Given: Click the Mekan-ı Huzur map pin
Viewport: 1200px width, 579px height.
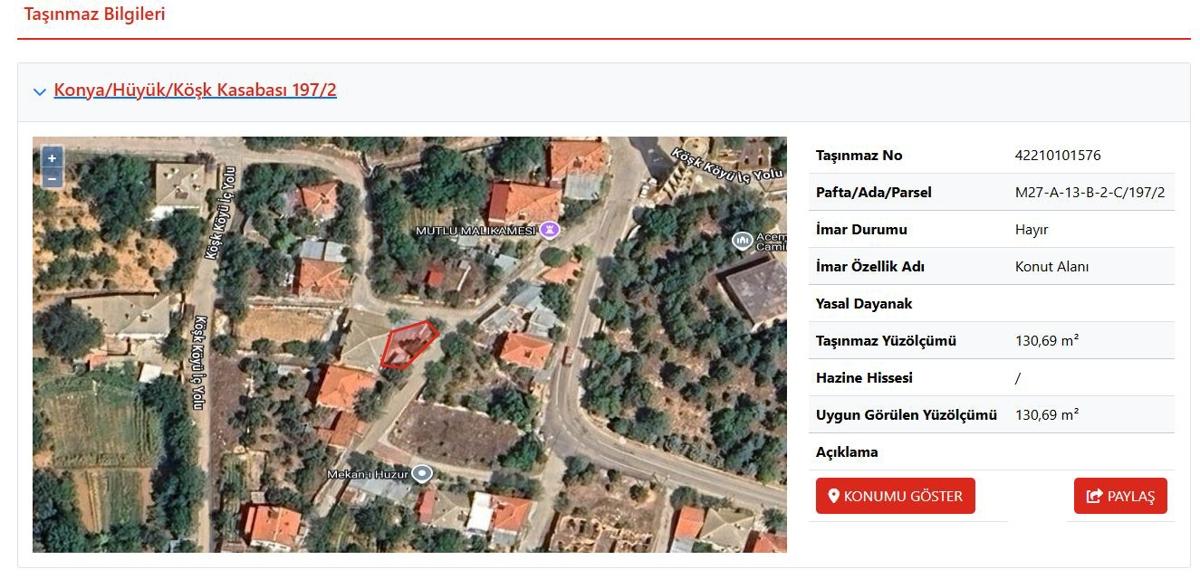Looking at the screenshot, I should pyautogui.click(x=422, y=473).
